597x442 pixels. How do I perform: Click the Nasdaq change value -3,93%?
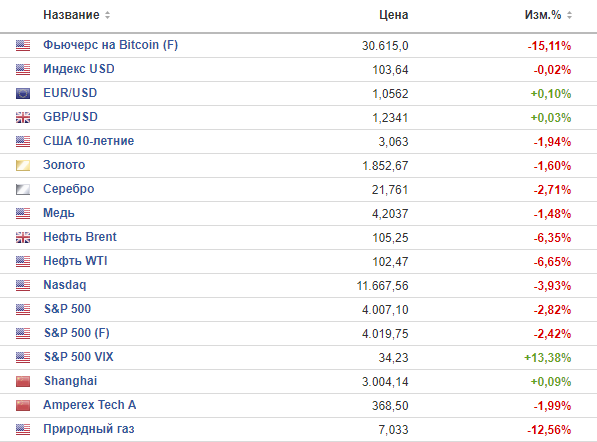point(552,286)
